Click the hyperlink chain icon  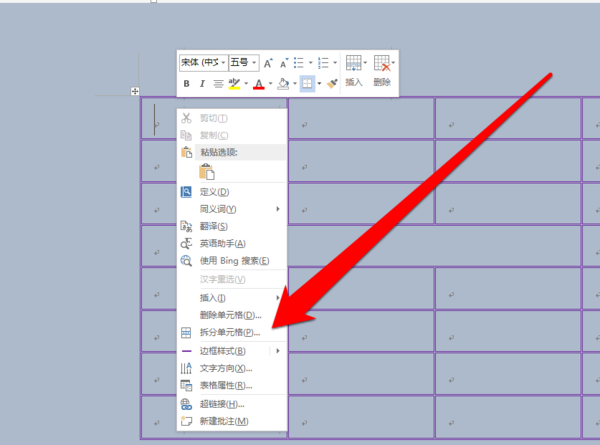click(186, 404)
